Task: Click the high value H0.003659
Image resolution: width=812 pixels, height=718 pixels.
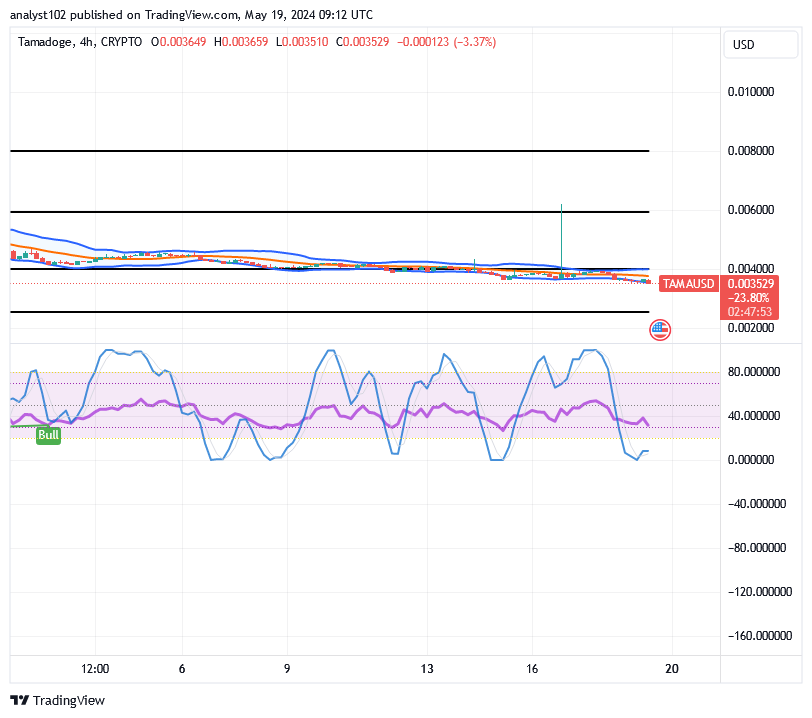Action: pyautogui.click(x=241, y=42)
